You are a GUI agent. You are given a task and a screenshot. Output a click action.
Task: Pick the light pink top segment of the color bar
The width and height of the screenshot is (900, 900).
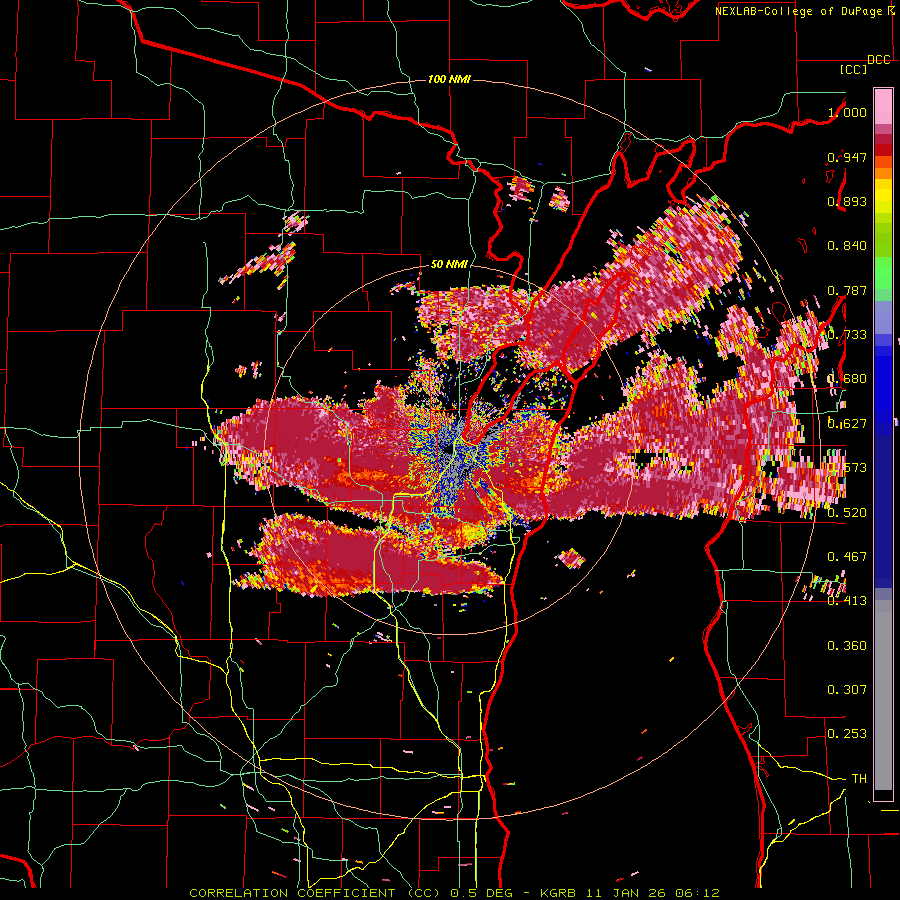click(x=883, y=106)
